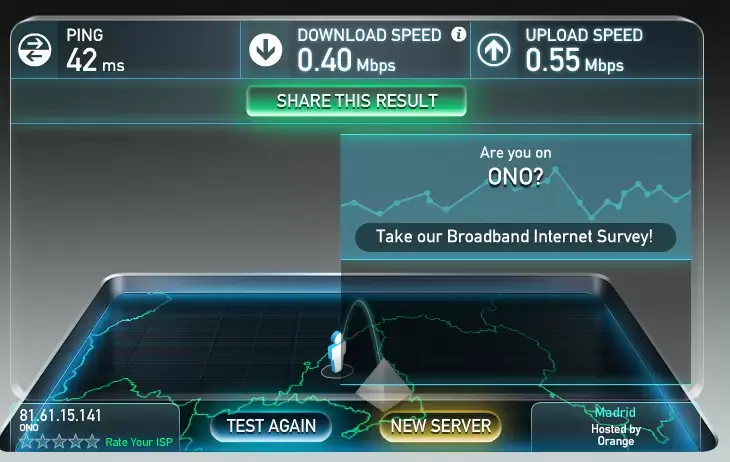The width and height of the screenshot is (730, 462).
Task: Click the IP address 81.61.15.141
Action: tap(60, 415)
